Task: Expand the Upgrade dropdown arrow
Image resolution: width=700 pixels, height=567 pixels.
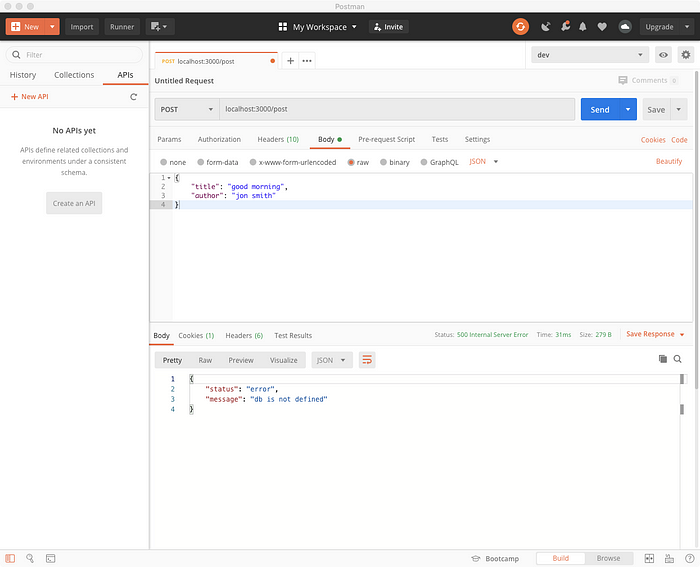Action: 687,27
